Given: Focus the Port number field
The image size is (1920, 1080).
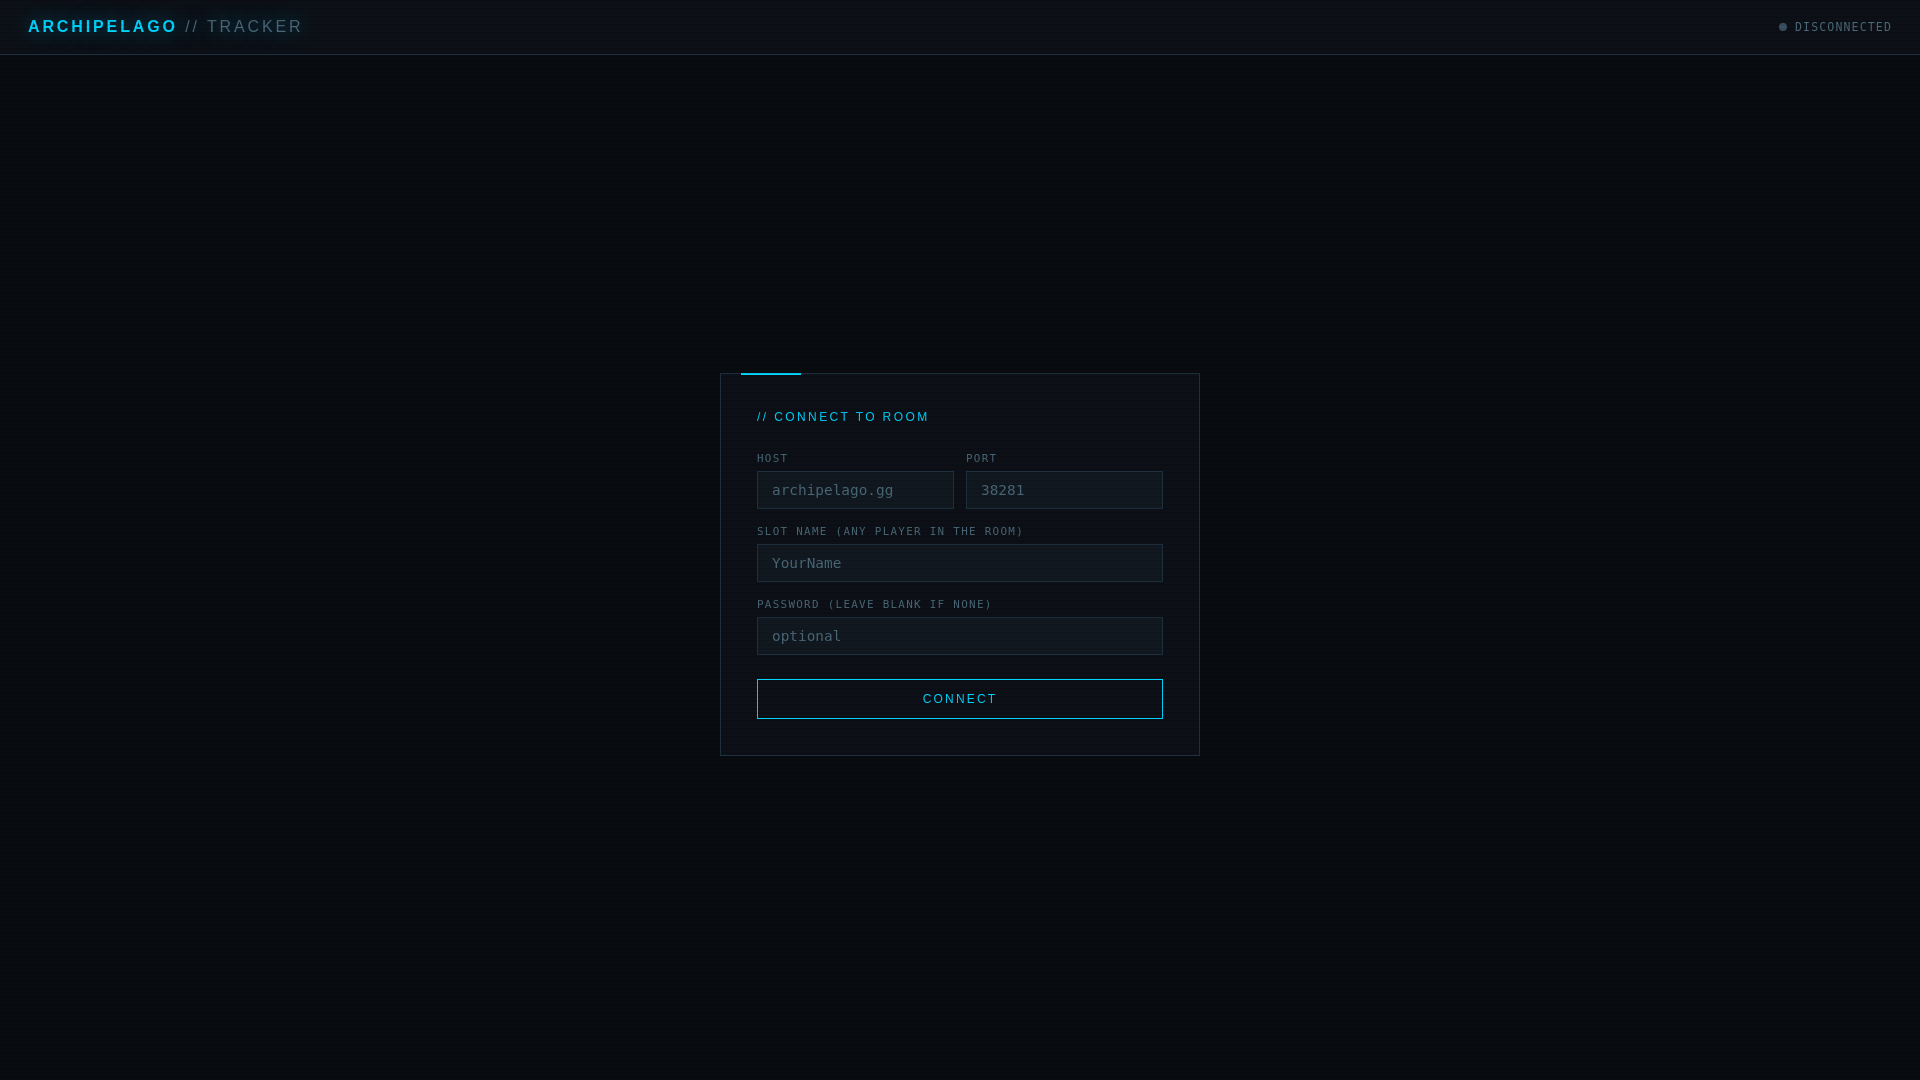Looking at the screenshot, I should [1064, 490].
